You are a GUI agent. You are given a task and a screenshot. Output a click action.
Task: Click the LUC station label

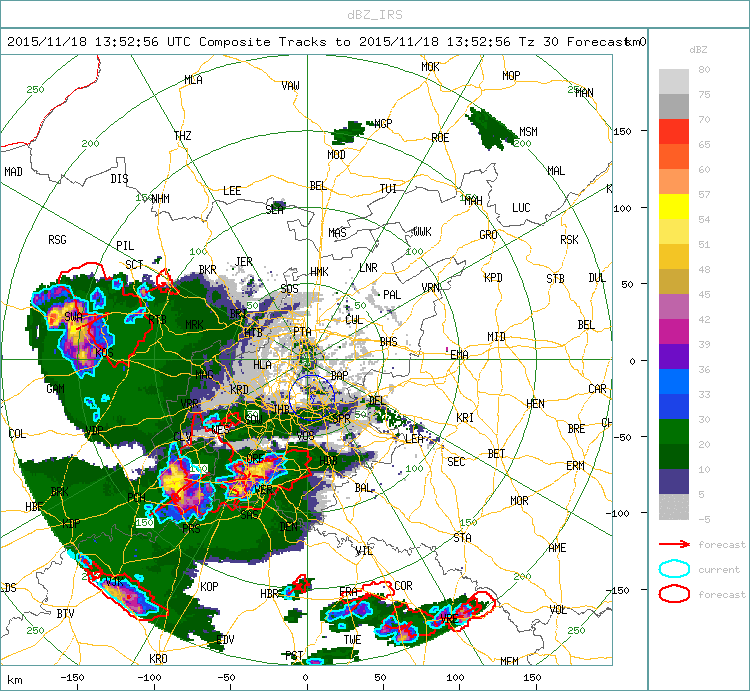pos(521,208)
